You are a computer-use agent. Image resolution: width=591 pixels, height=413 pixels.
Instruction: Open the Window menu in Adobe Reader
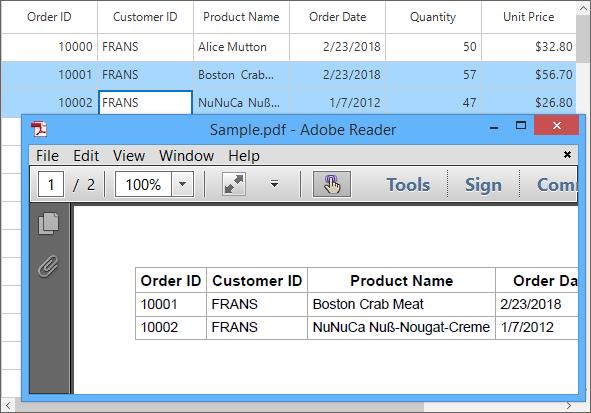point(187,156)
